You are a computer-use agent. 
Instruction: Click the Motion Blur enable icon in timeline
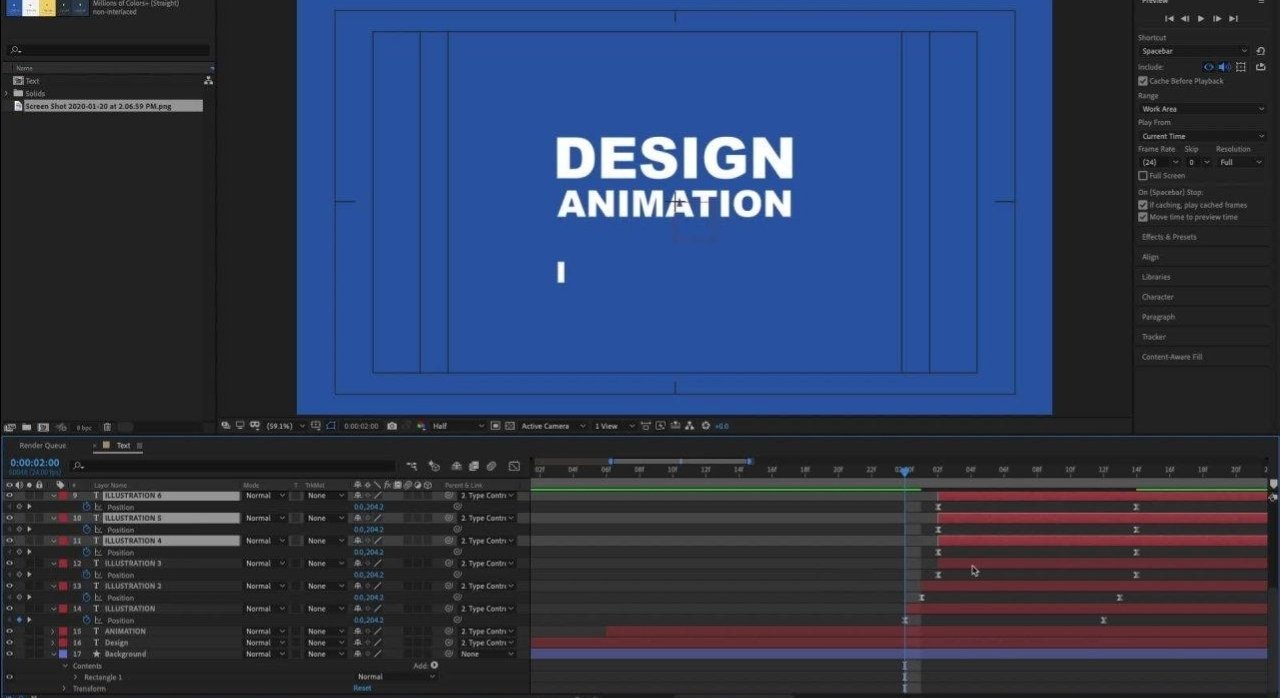491,466
